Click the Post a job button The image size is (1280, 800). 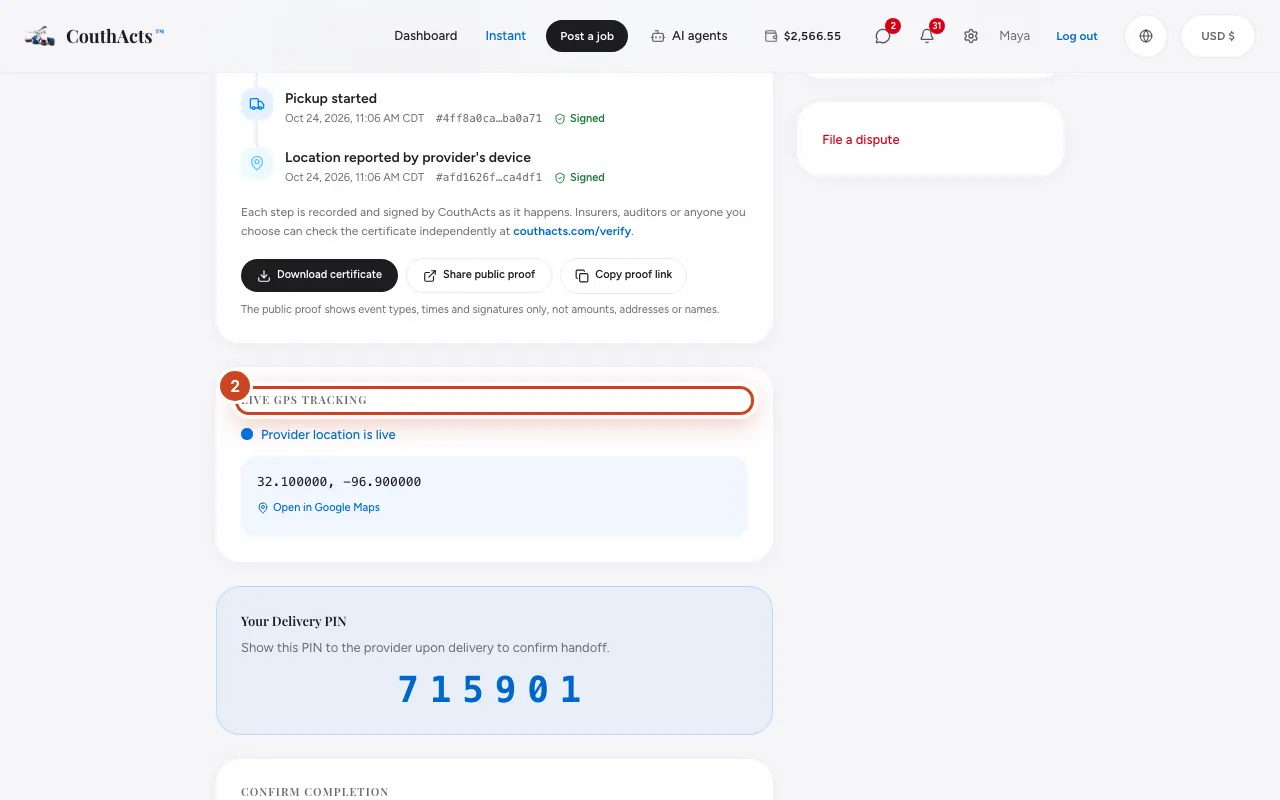tap(587, 36)
